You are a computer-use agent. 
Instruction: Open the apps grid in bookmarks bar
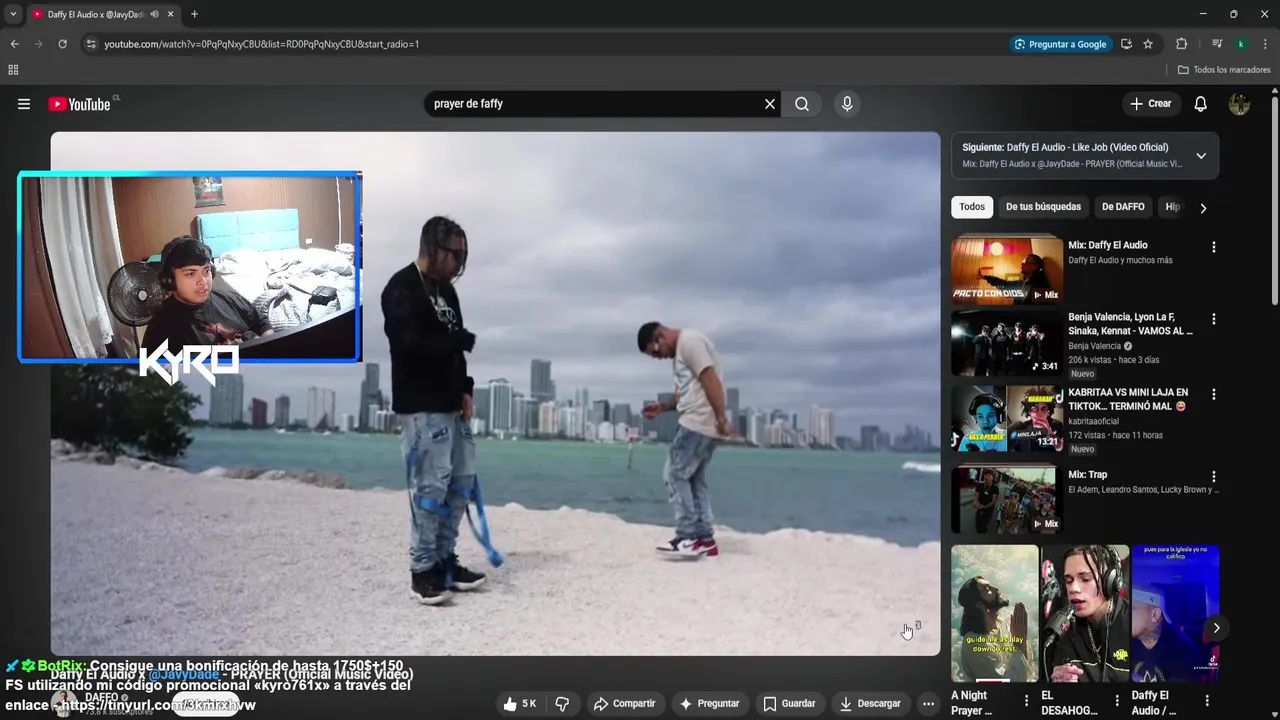(x=13, y=70)
